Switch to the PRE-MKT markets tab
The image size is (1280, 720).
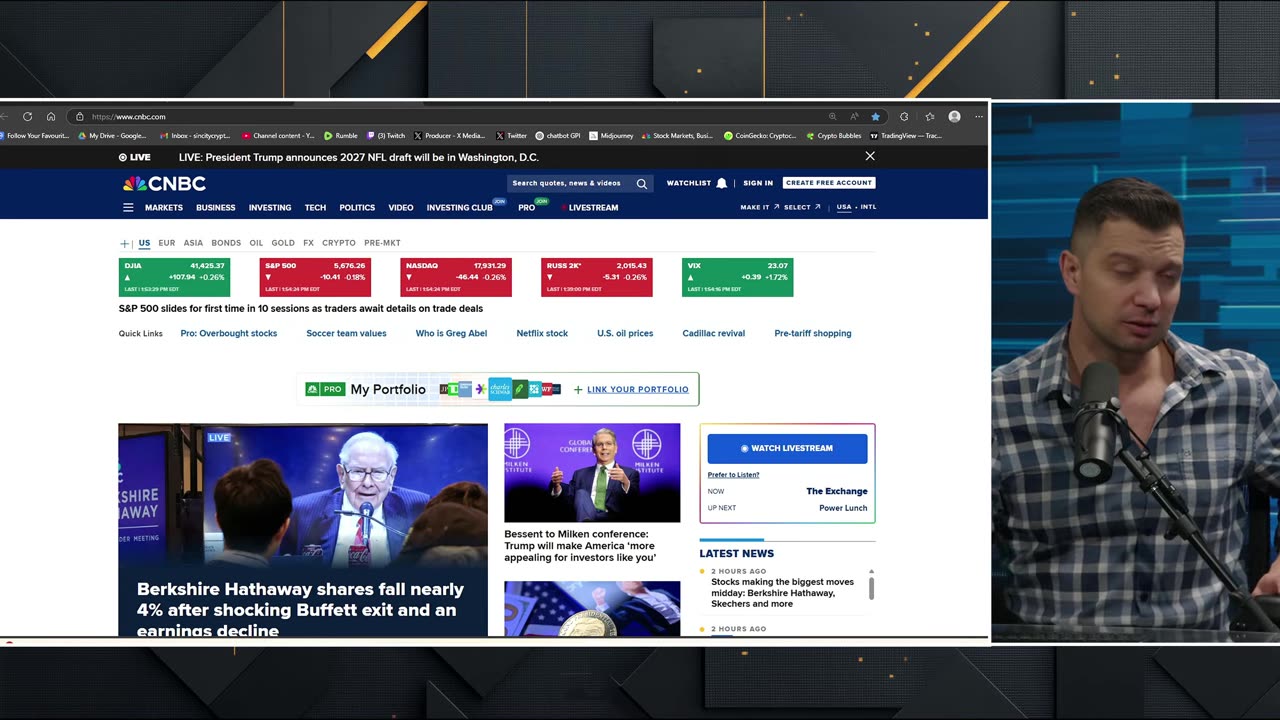(x=382, y=243)
